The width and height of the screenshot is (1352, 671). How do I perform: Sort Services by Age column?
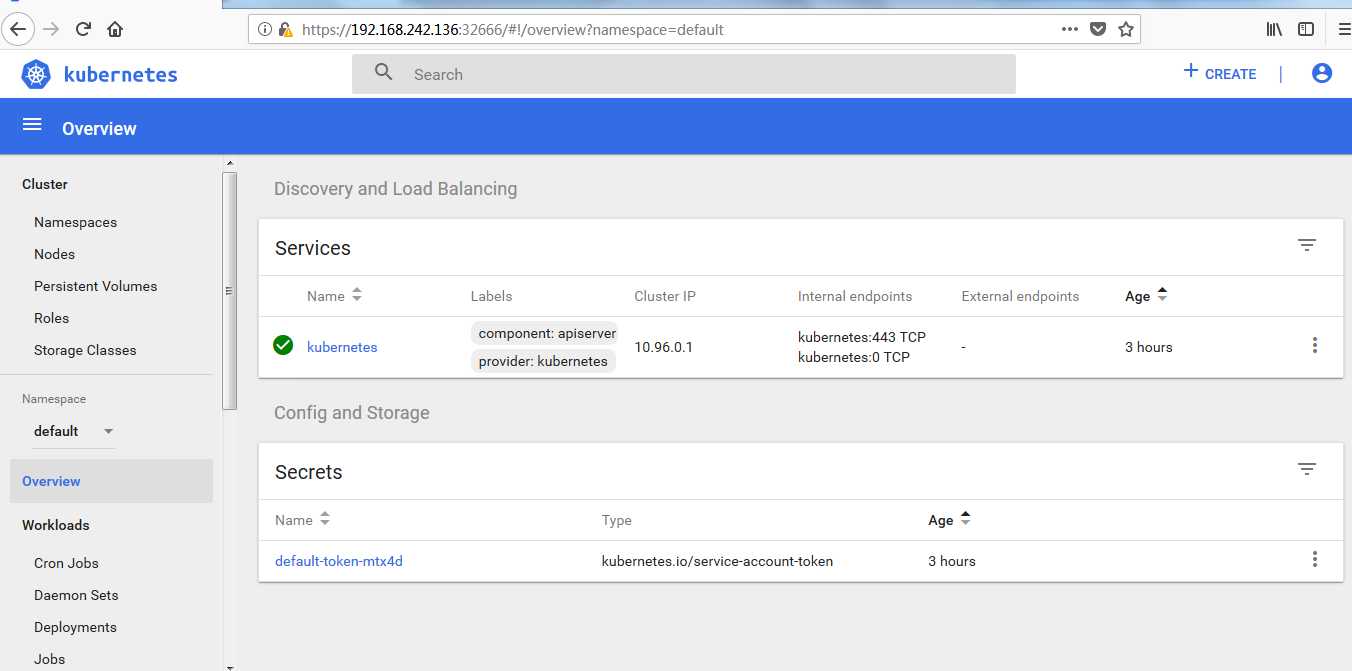(1147, 295)
